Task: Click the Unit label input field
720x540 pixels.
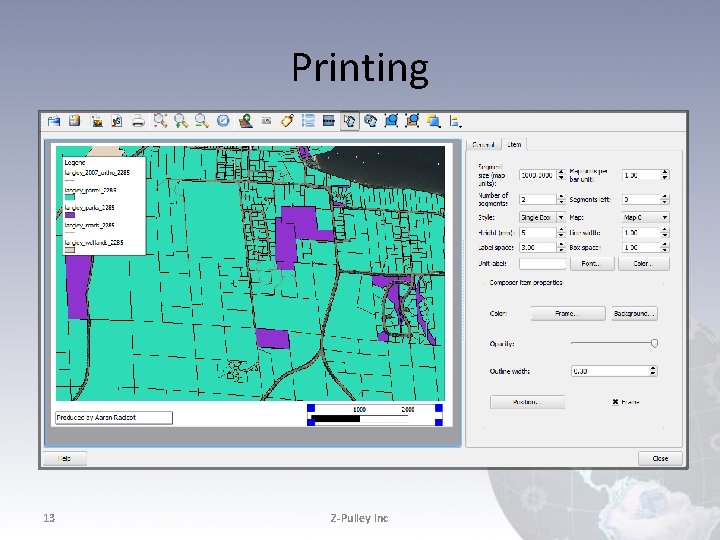Action: click(542, 264)
